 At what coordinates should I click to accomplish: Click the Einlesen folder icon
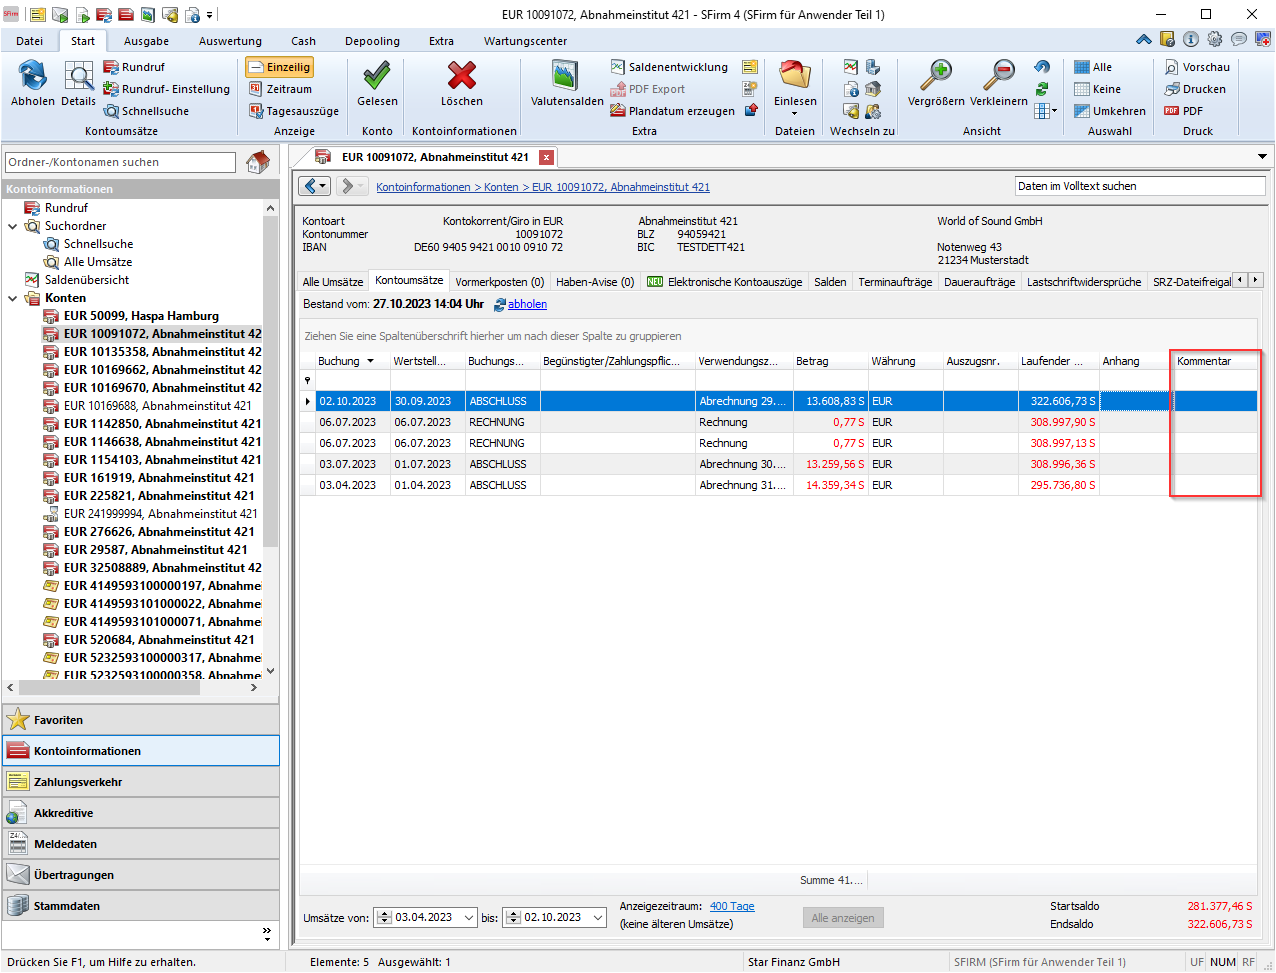(795, 75)
